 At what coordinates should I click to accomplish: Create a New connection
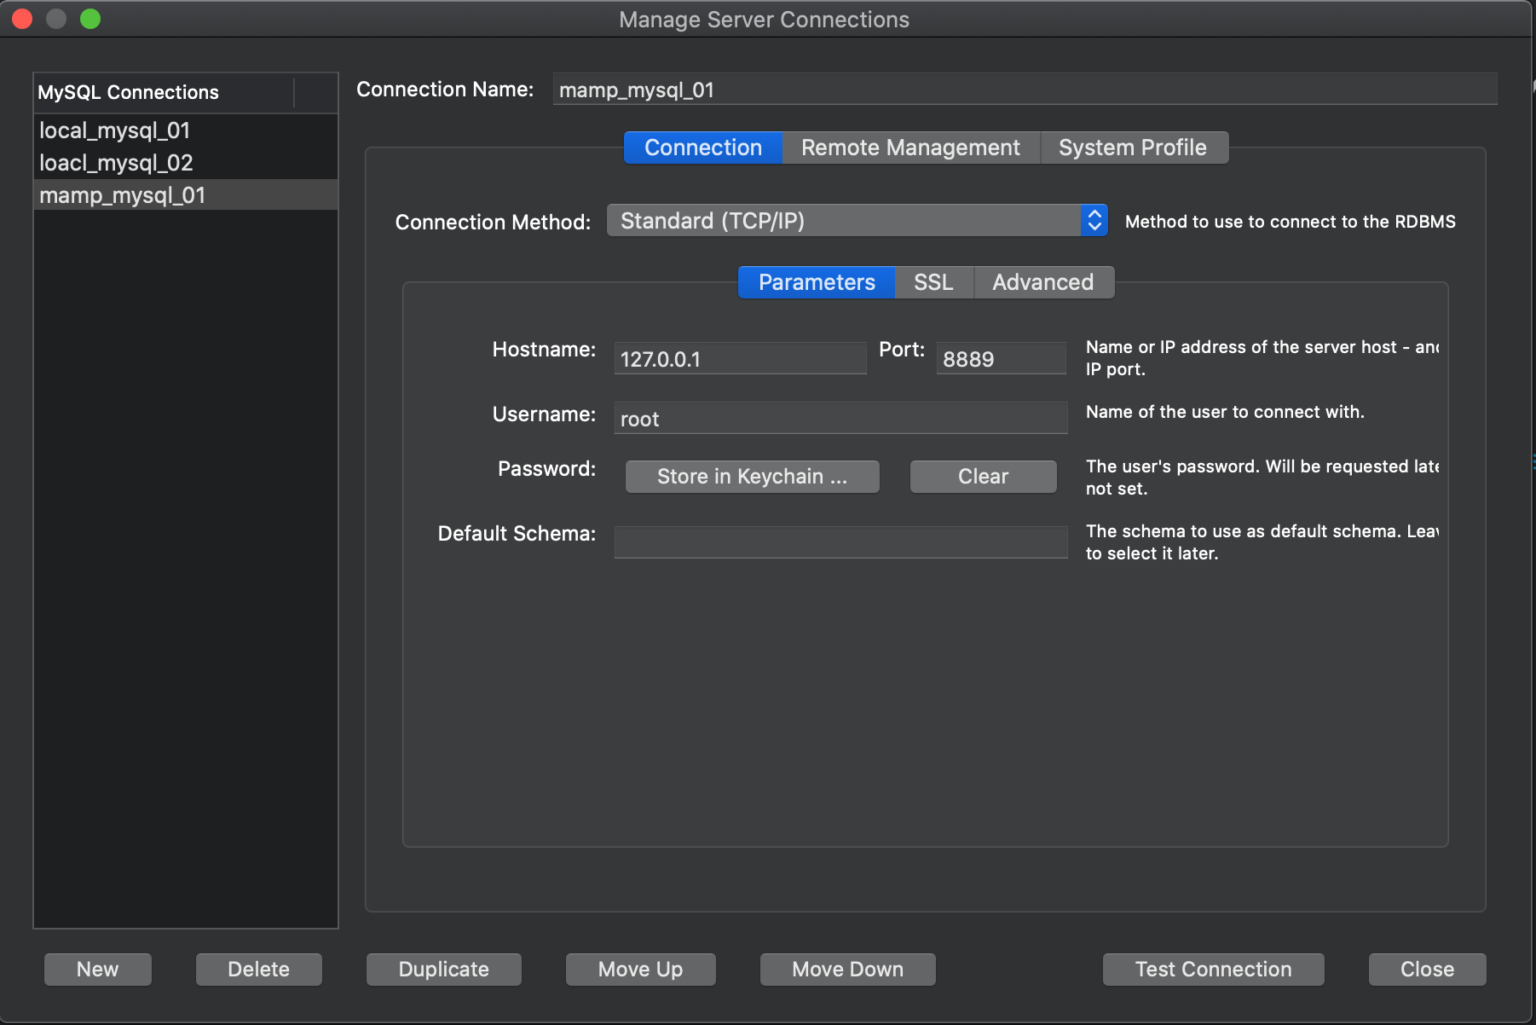click(98, 969)
